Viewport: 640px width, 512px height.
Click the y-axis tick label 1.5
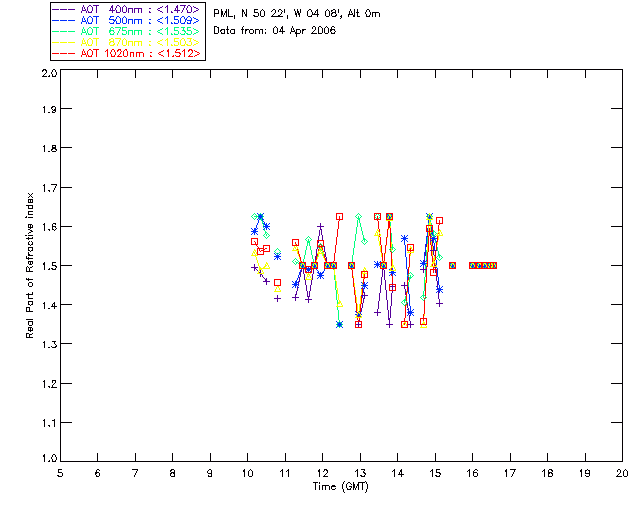pyautogui.click(x=49, y=266)
